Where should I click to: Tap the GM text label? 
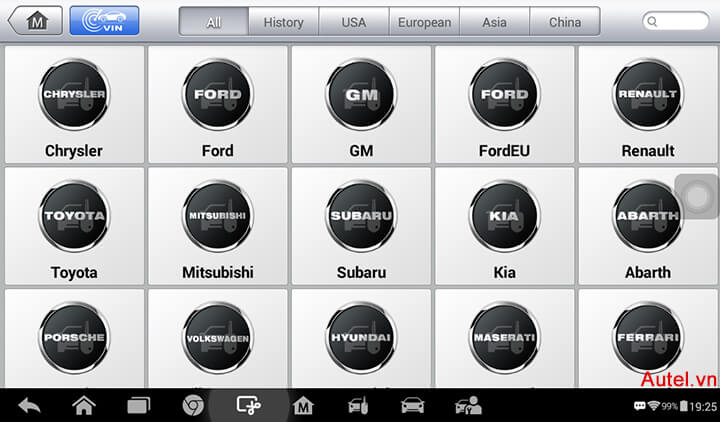point(361,151)
